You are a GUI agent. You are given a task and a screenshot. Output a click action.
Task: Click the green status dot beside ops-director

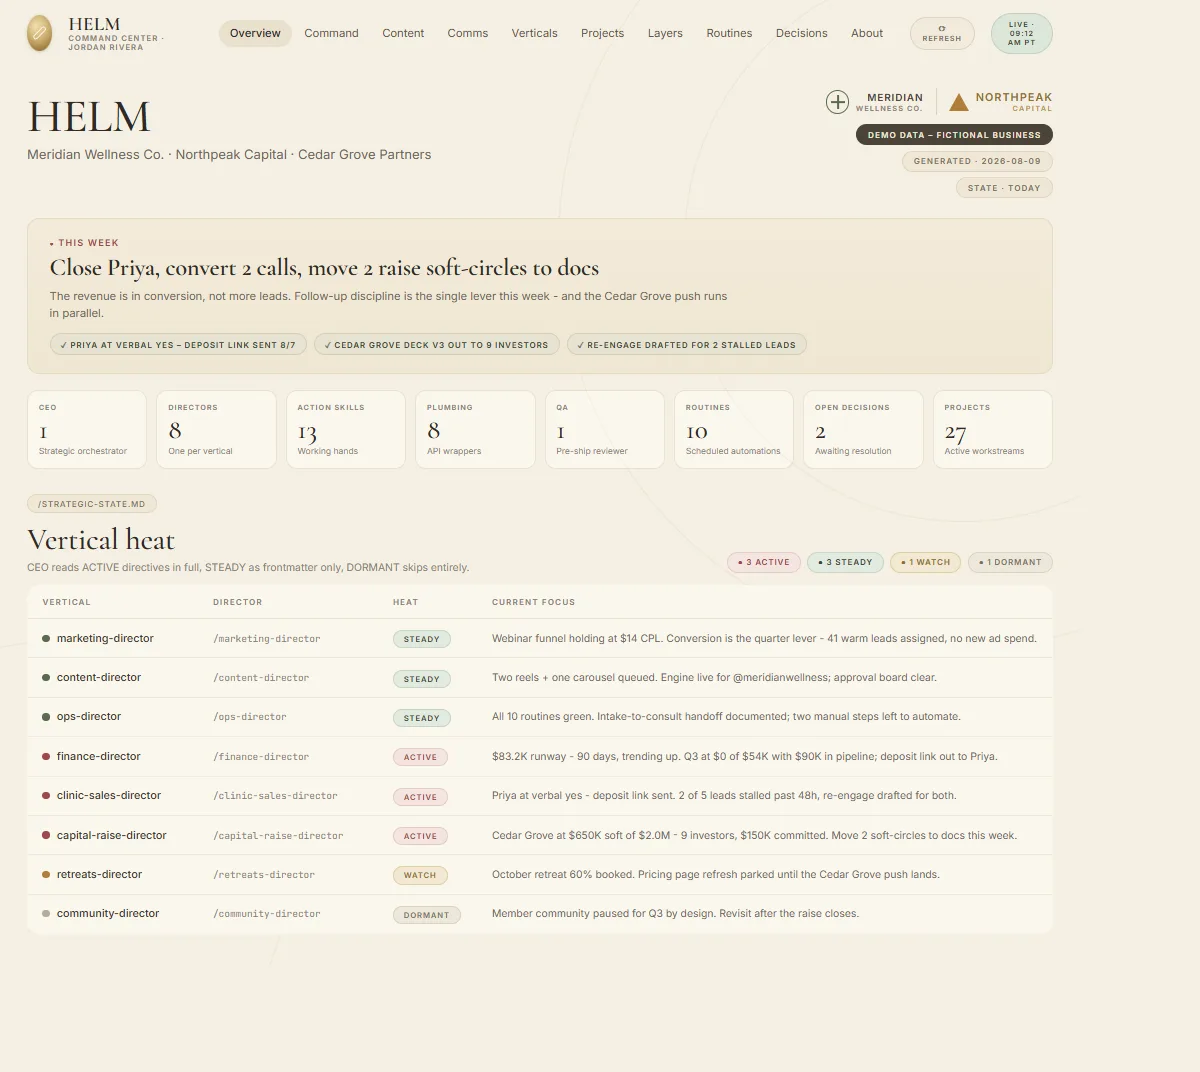point(46,717)
